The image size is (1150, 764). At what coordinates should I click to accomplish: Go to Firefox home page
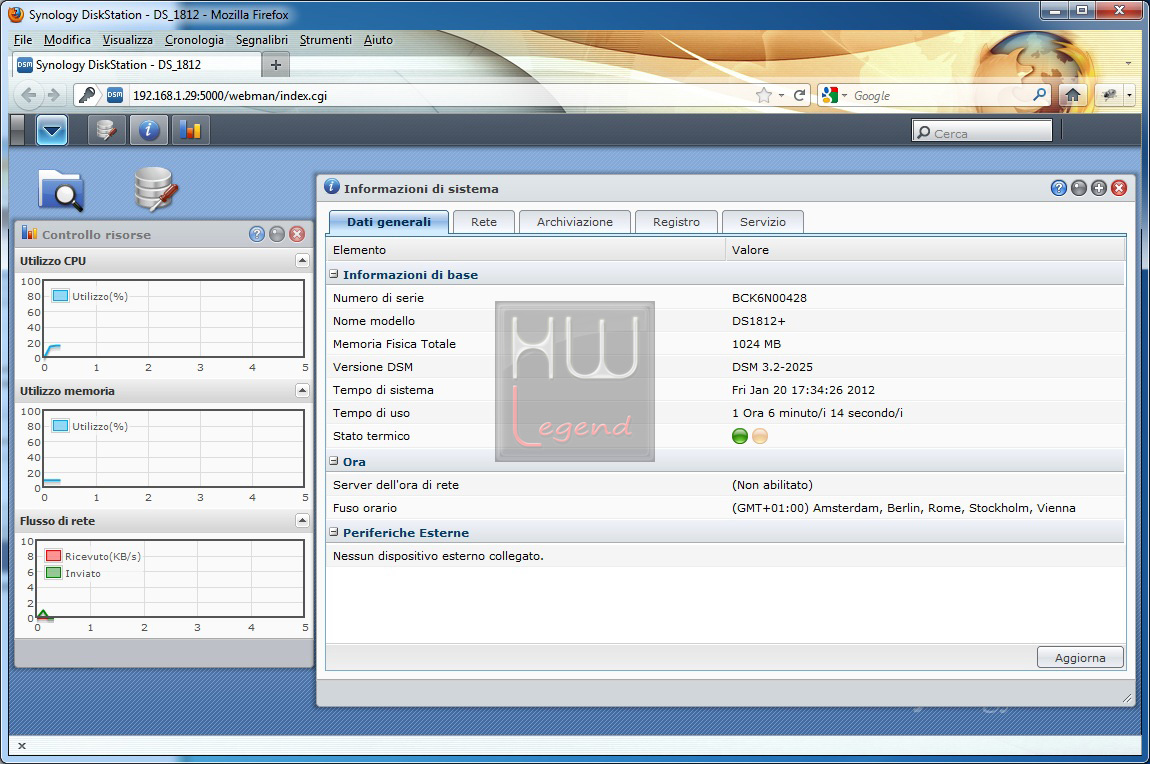[x=1072, y=95]
